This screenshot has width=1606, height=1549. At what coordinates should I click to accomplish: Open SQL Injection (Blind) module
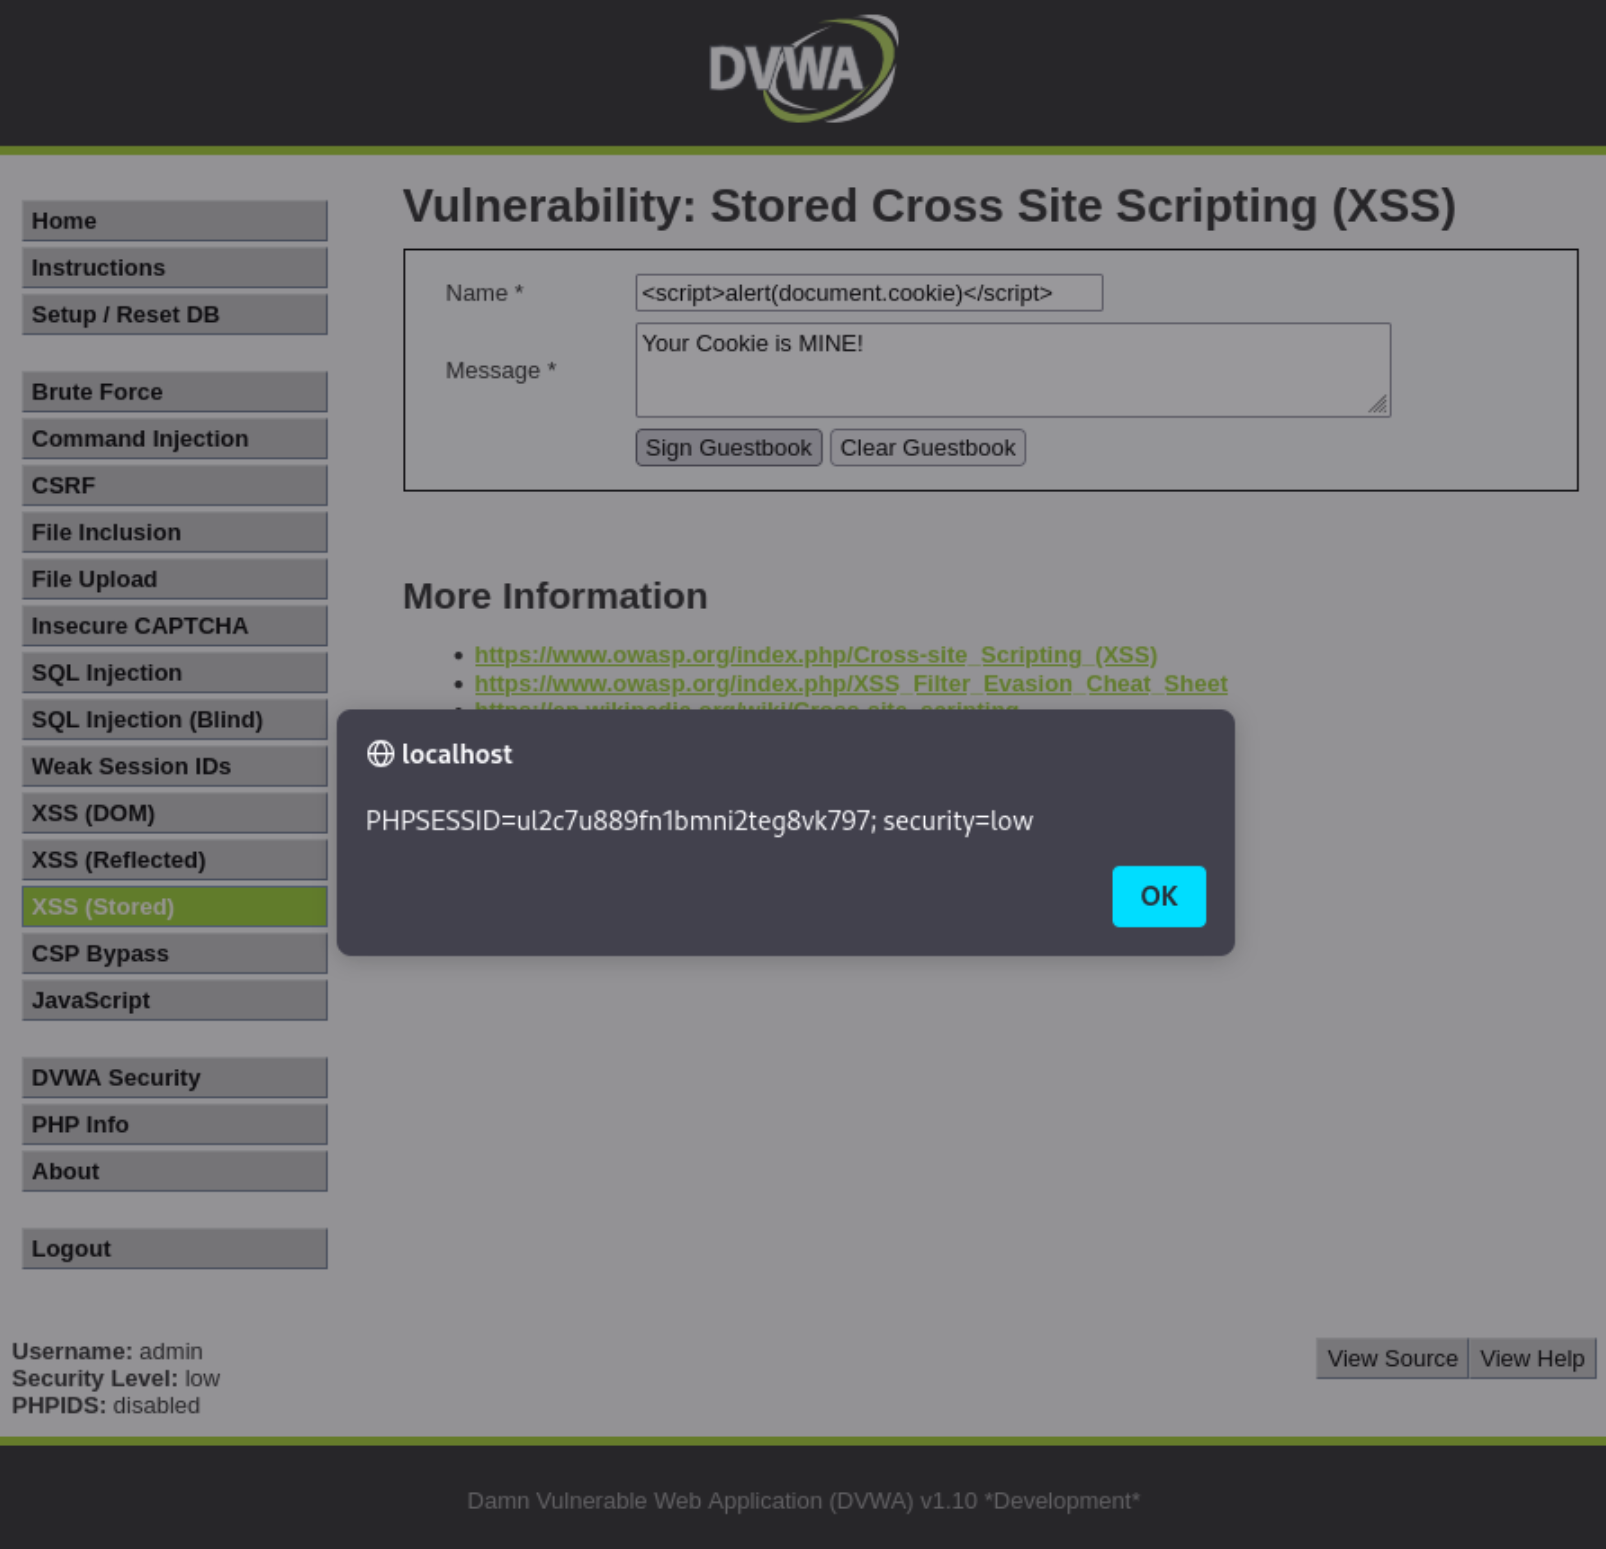[175, 720]
